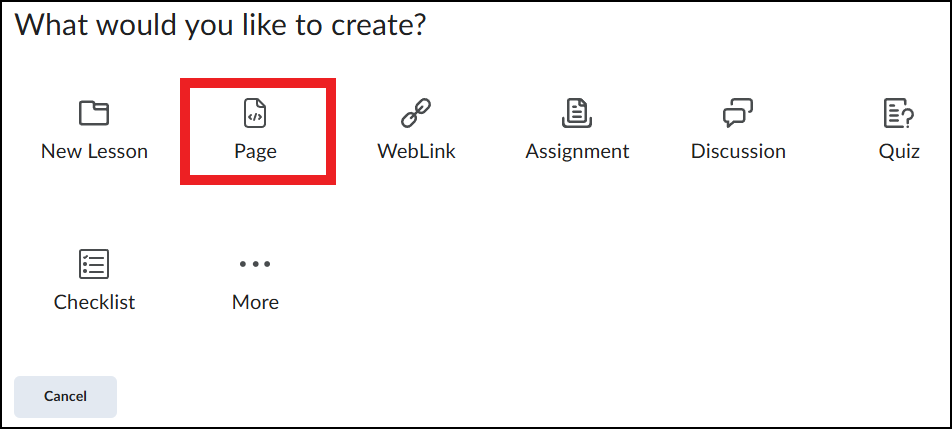Expand more options via the ellipsis icon
952x429 pixels.
click(x=255, y=264)
